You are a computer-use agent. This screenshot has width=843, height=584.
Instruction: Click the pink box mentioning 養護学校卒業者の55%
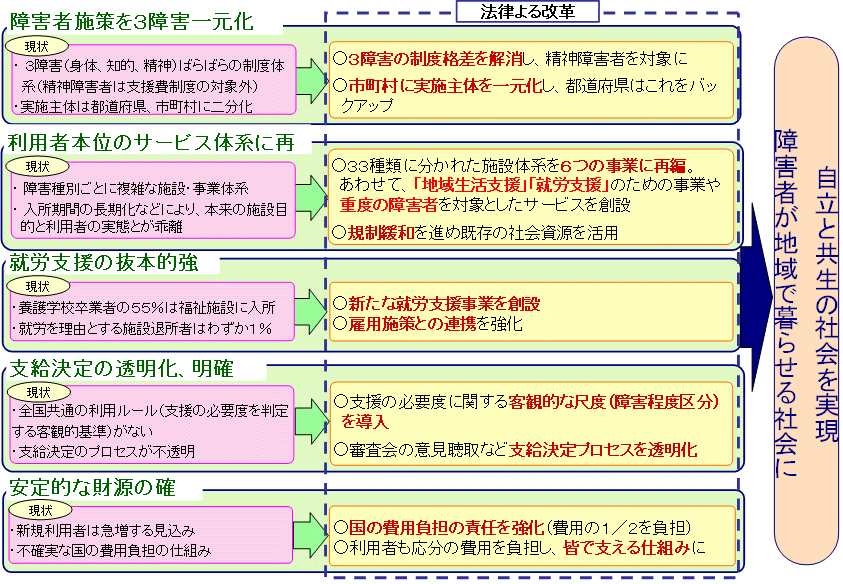click(x=151, y=308)
